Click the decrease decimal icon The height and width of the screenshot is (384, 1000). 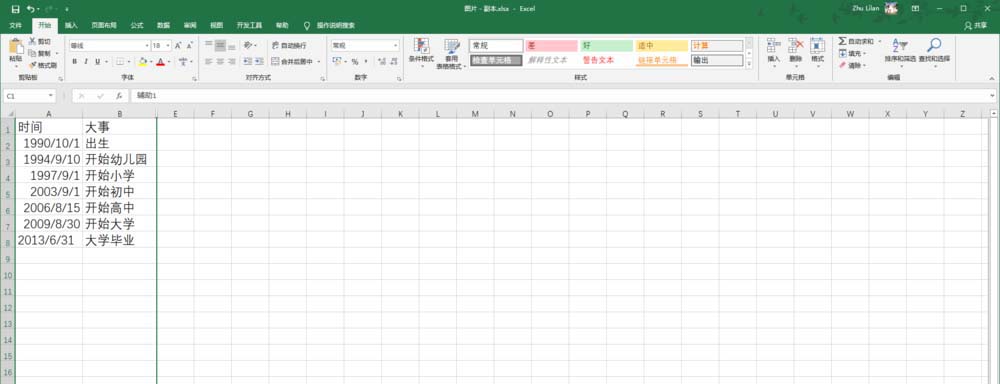(394, 62)
